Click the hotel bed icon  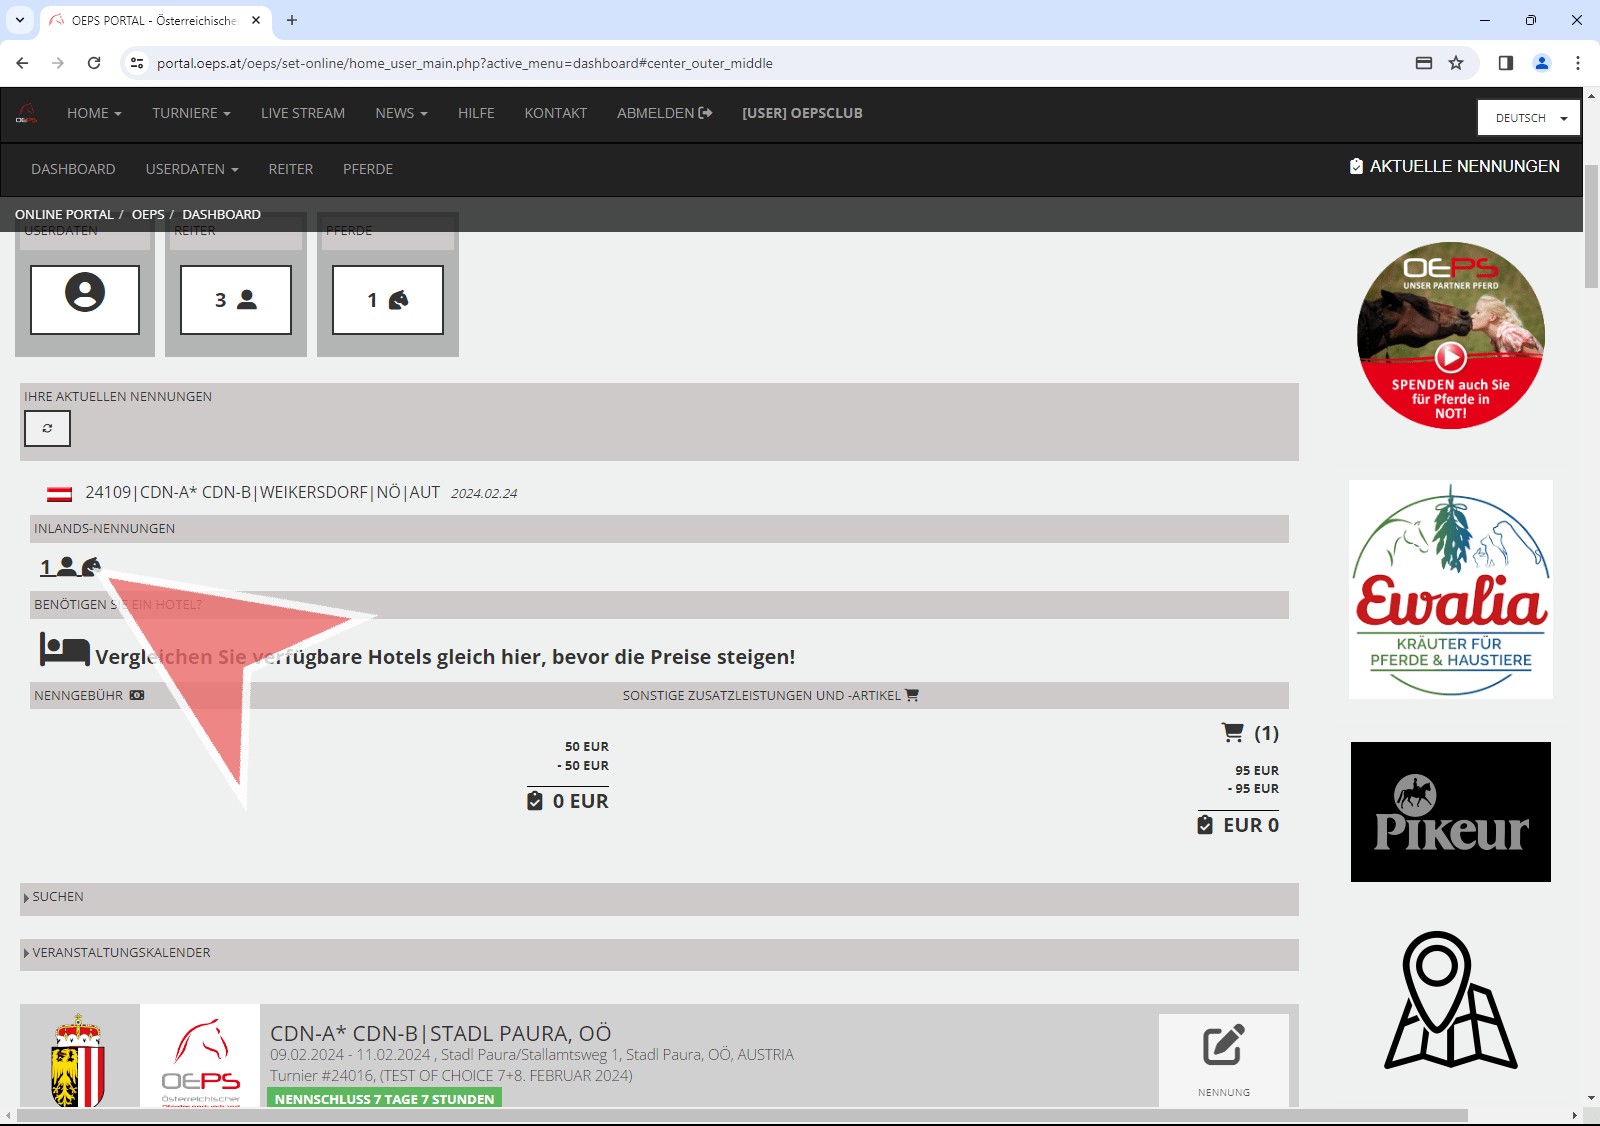click(65, 650)
